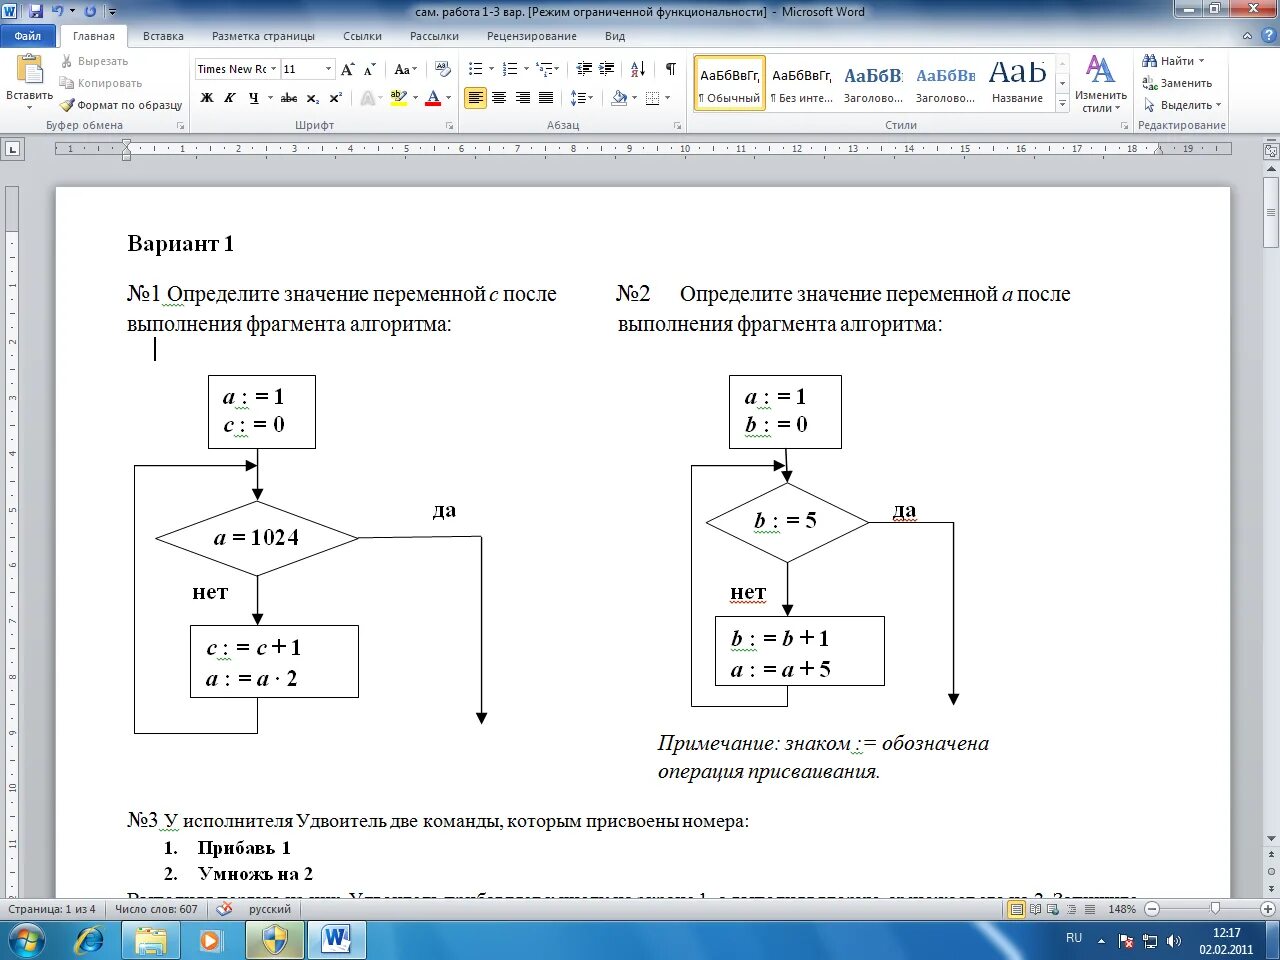Switch to the Рецензирование tab
The height and width of the screenshot is (960, 1280).
point(532,36)
